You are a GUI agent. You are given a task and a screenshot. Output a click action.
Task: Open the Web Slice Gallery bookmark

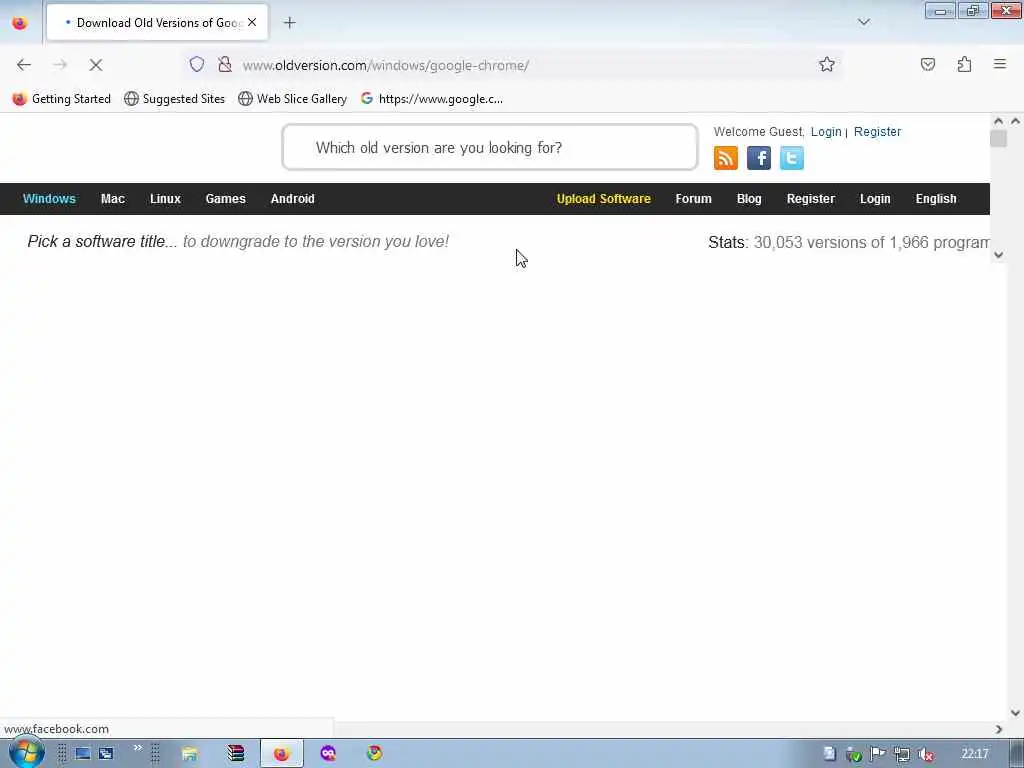pyautogui.click(x=293, y=99)
